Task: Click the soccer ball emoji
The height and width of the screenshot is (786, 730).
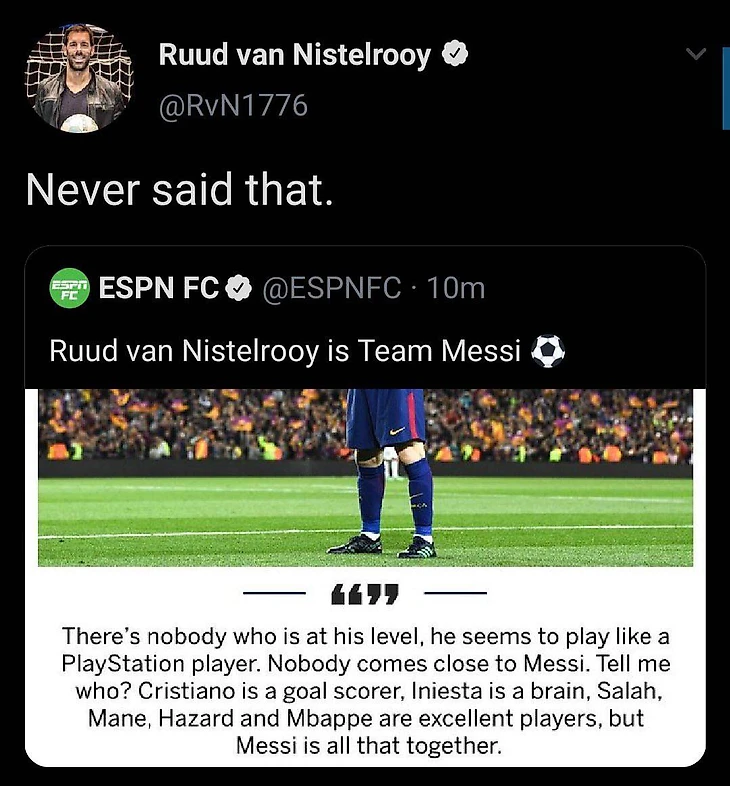Action: point(548,351)
